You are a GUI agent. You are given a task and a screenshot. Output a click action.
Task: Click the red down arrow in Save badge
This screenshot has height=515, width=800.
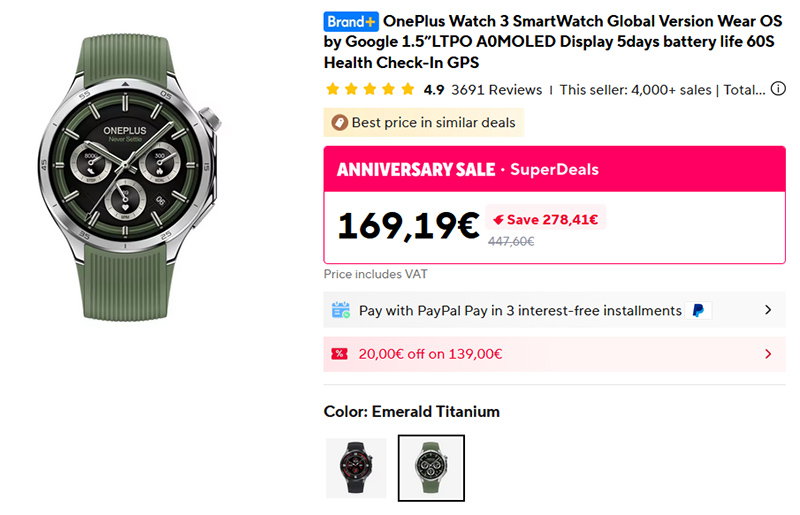tap(497, 219)
